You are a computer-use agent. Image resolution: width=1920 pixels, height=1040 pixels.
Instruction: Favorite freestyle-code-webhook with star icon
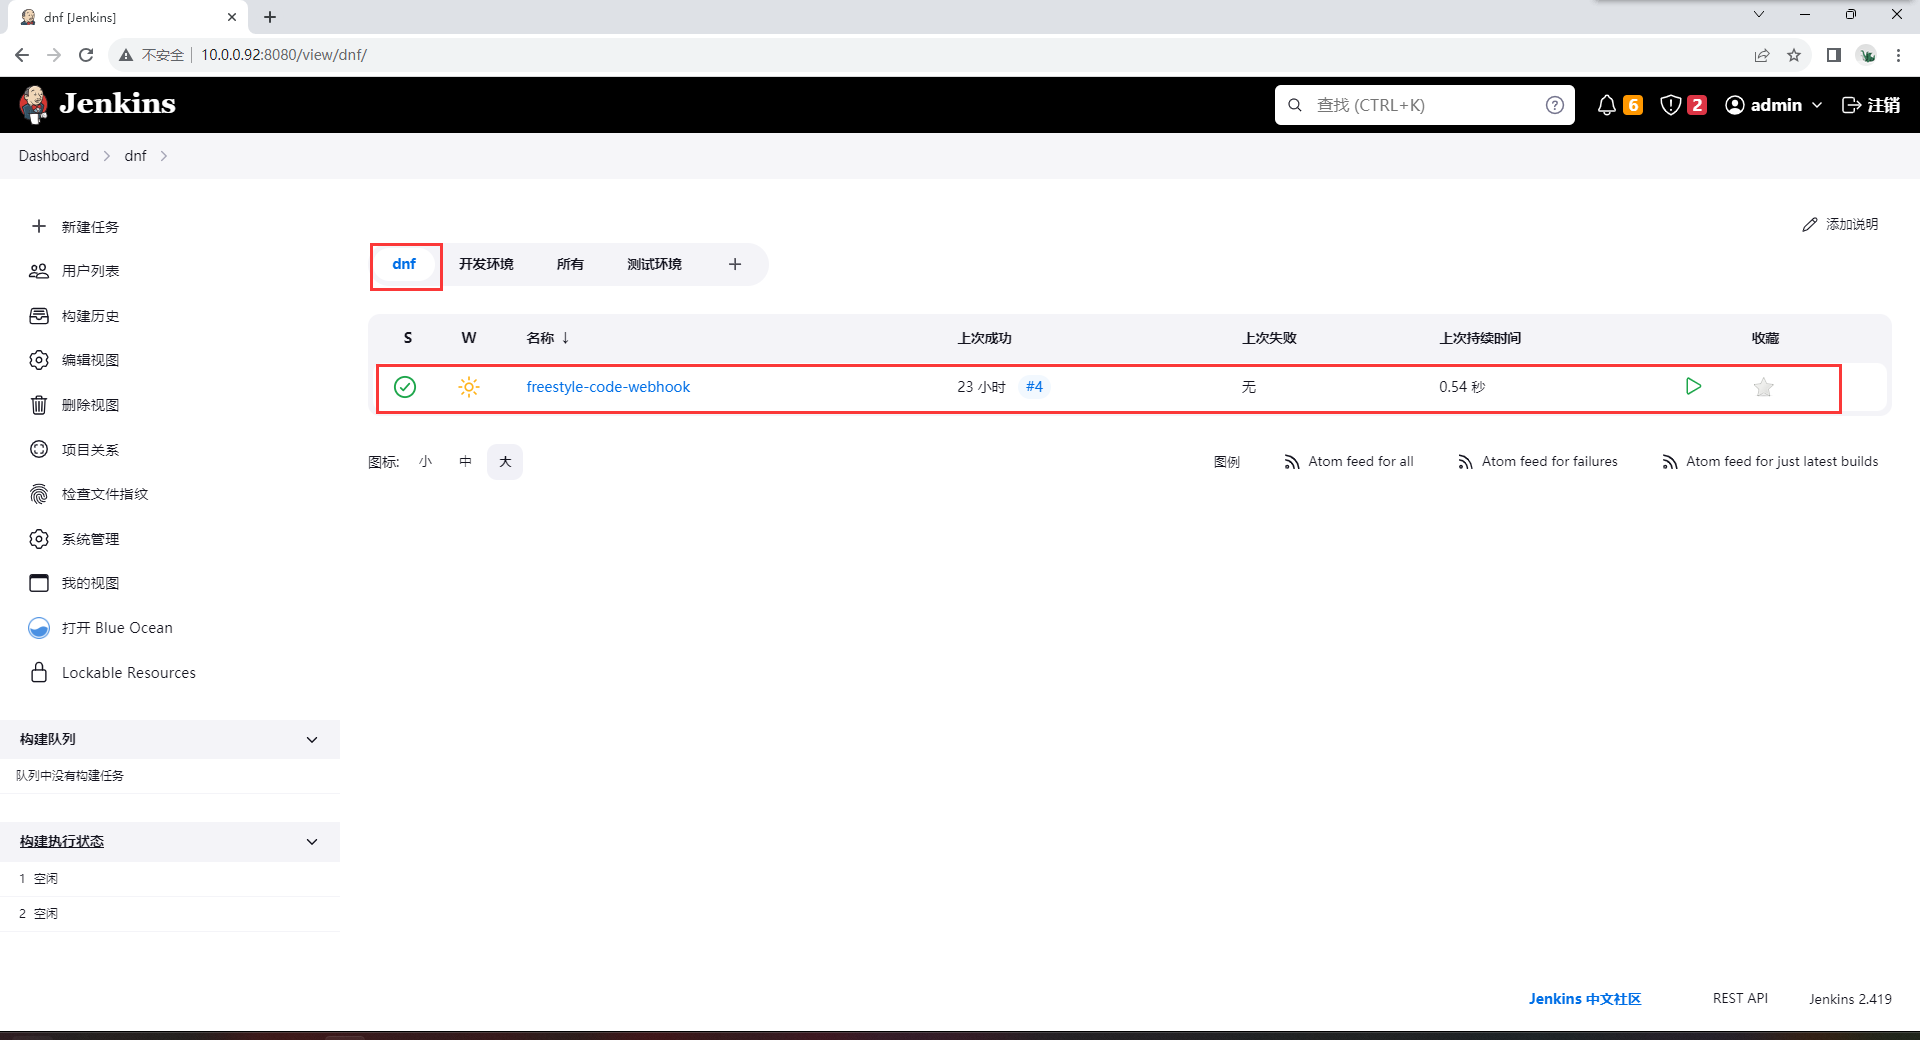(1764, 387)
